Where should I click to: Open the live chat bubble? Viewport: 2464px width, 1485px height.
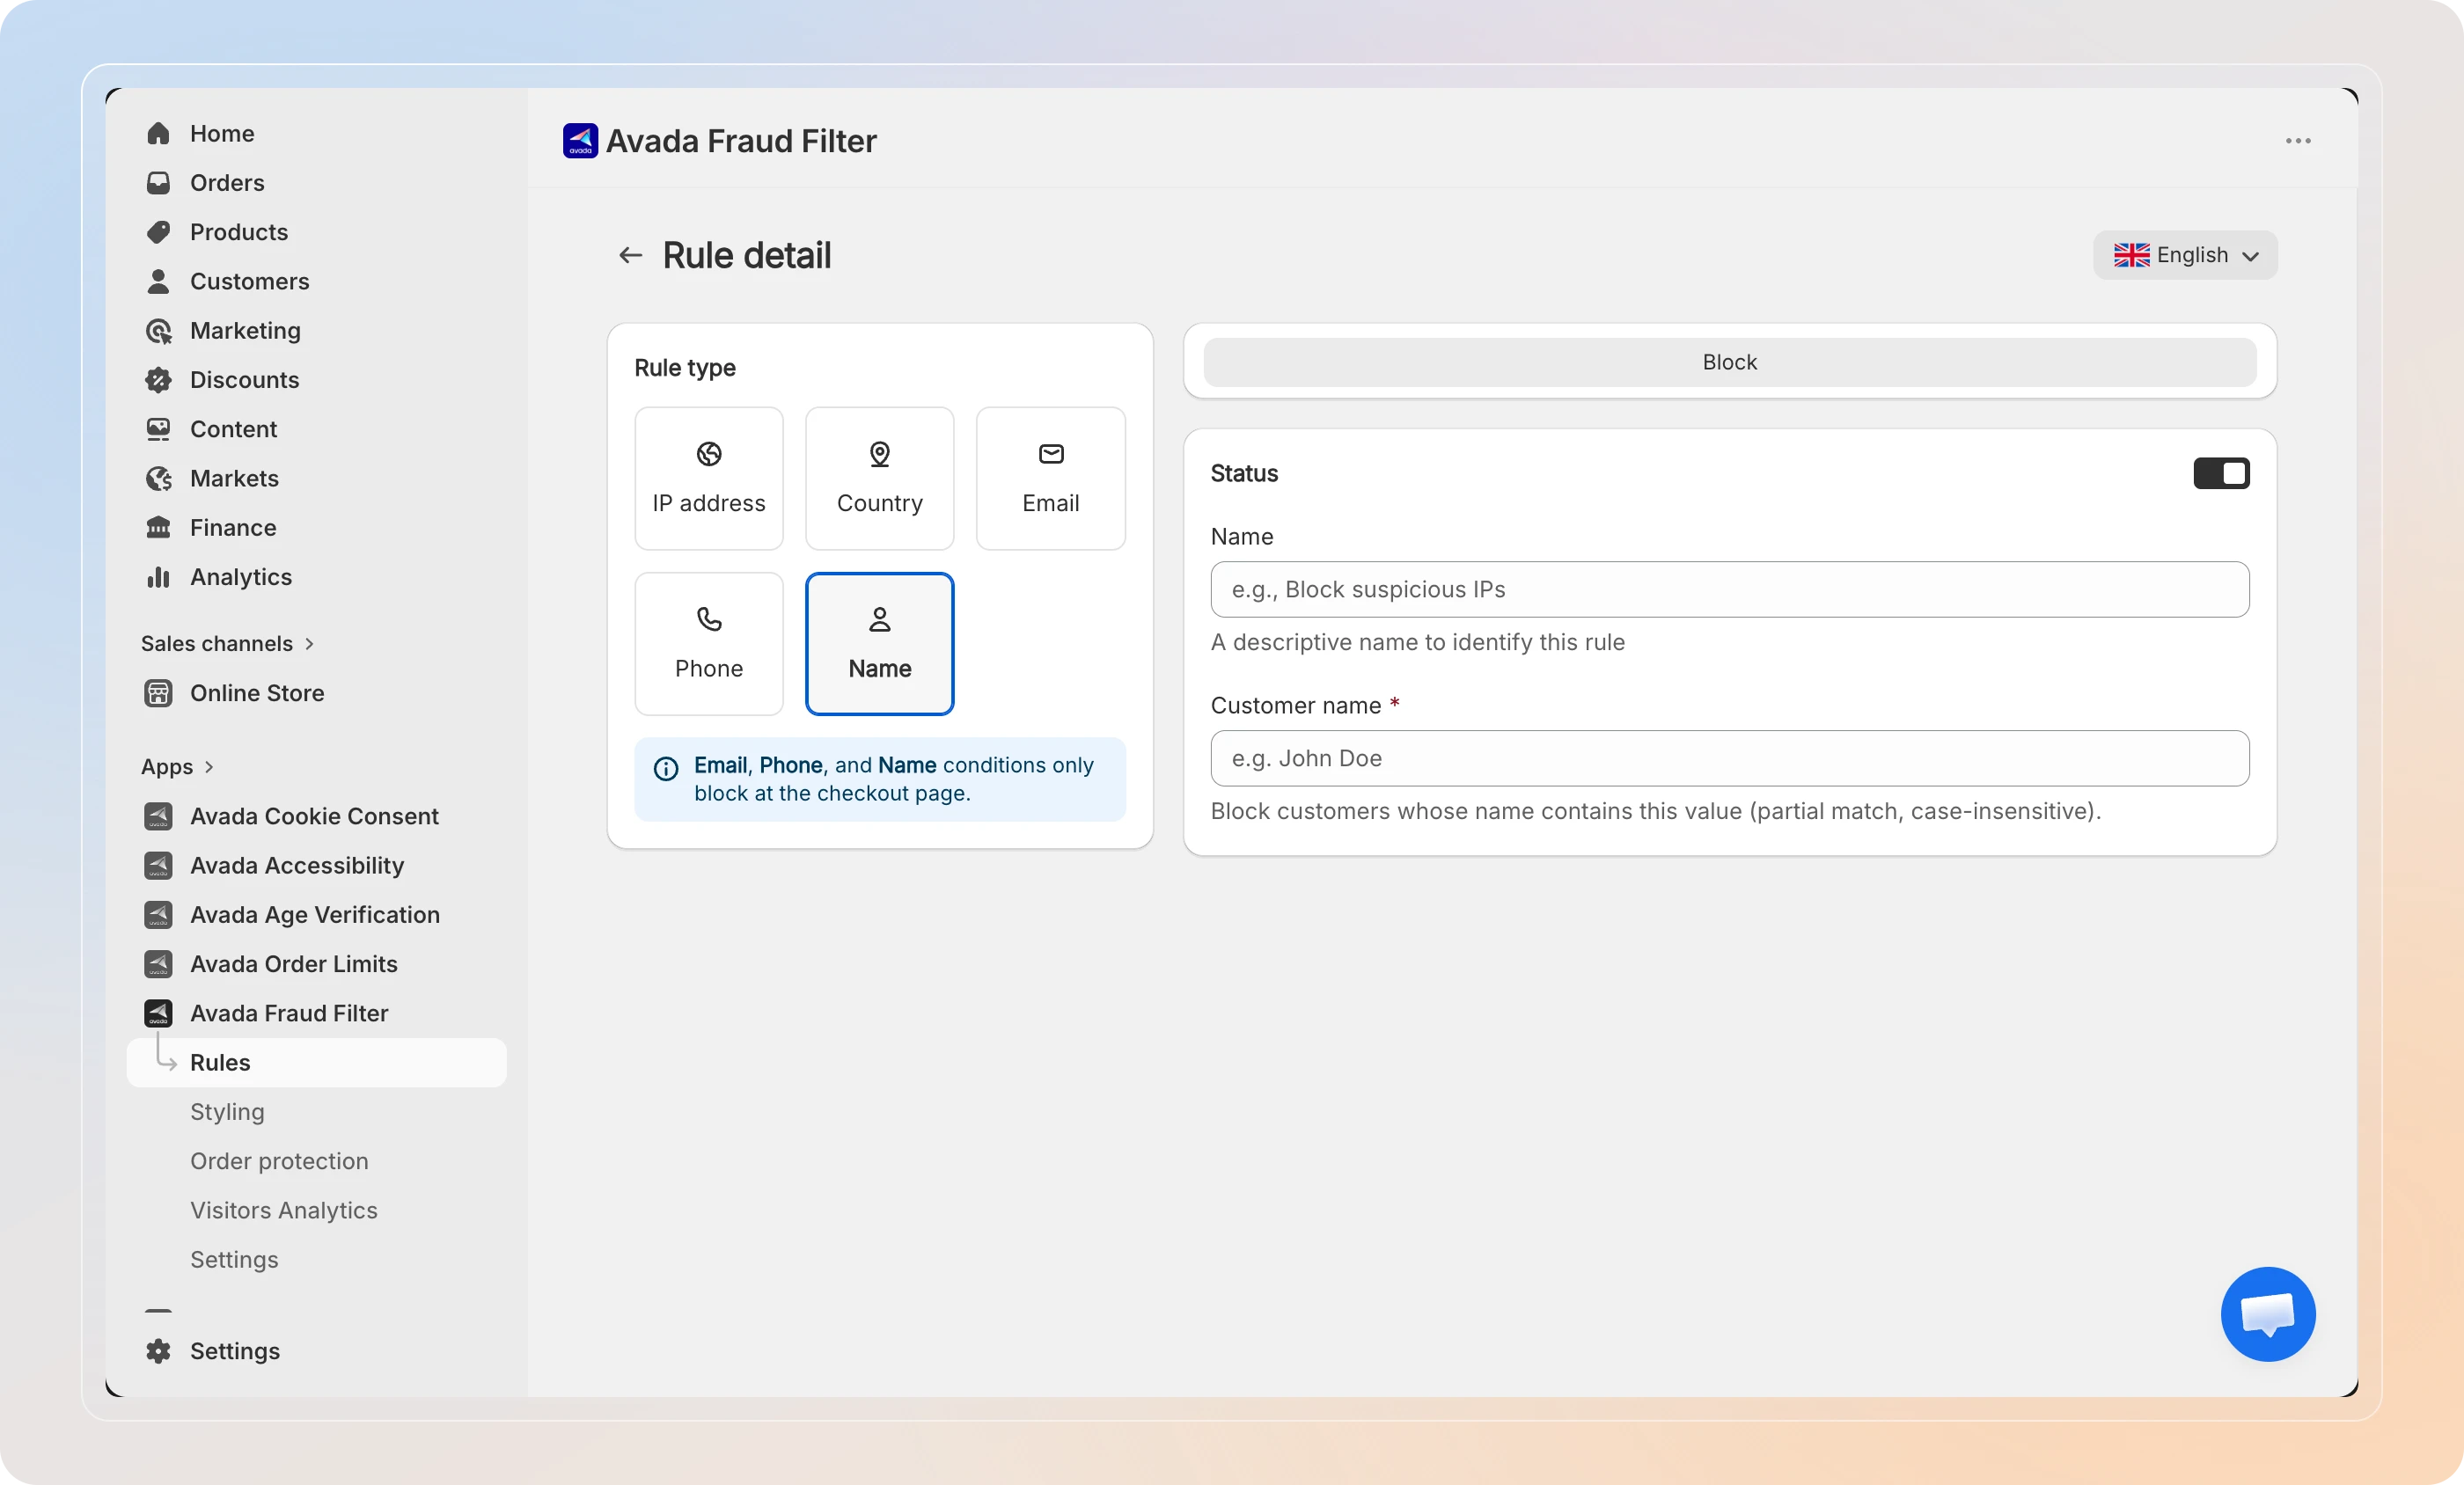2268,1314
